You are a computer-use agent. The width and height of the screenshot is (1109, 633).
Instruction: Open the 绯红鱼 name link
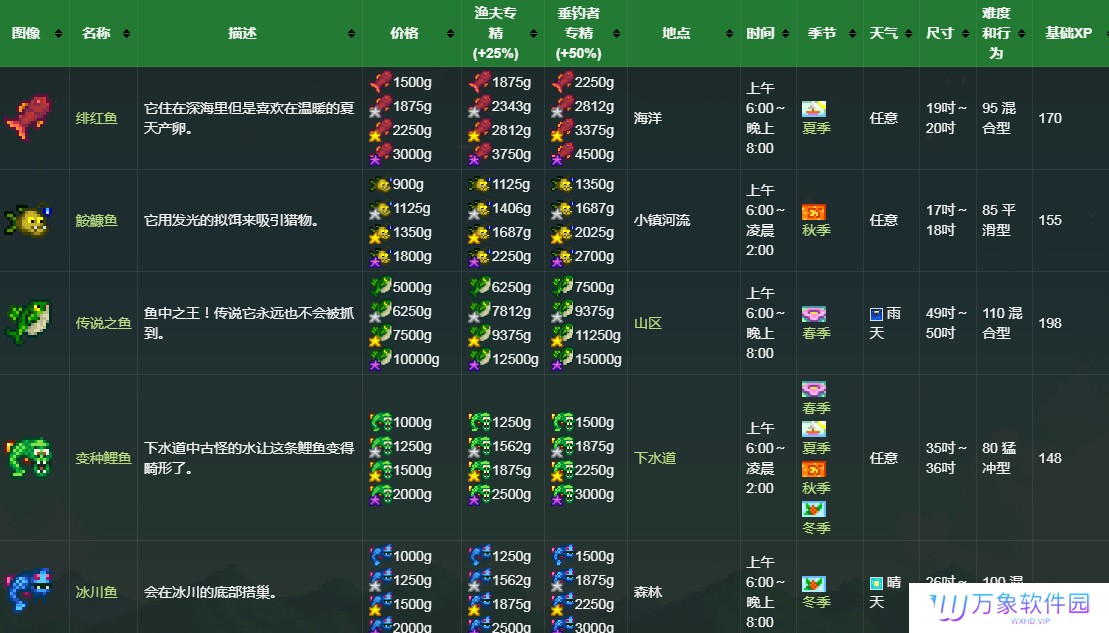[96, 118]
